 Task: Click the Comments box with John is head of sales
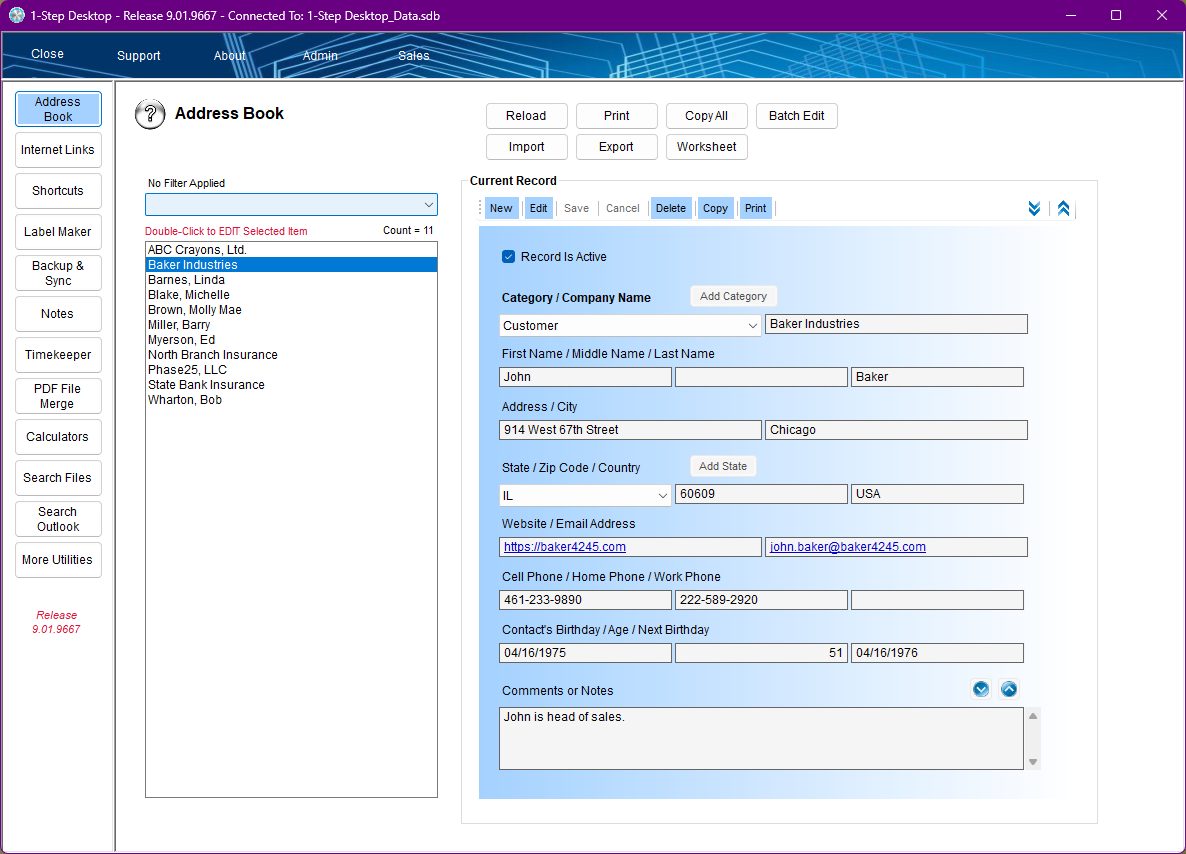tap(761, 738)
